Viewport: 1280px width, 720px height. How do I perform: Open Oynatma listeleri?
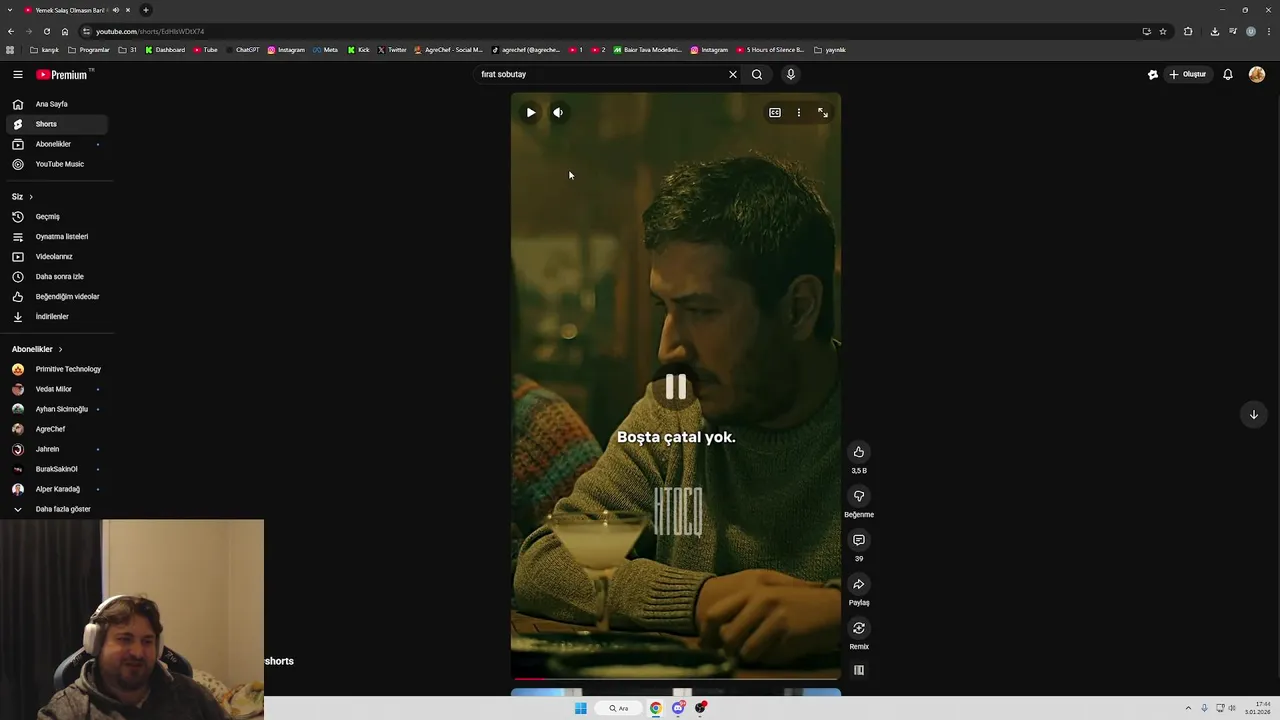[x=56, y=236]
